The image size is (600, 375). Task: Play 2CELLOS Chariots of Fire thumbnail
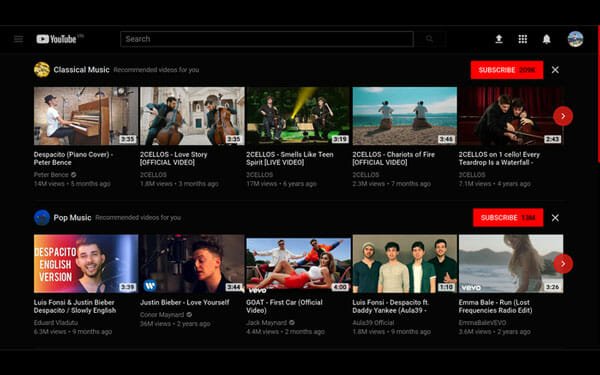coord(404,116)
